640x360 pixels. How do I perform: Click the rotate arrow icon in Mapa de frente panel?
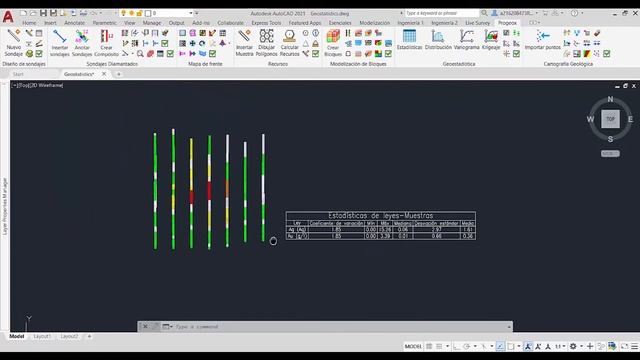point(202,43)
